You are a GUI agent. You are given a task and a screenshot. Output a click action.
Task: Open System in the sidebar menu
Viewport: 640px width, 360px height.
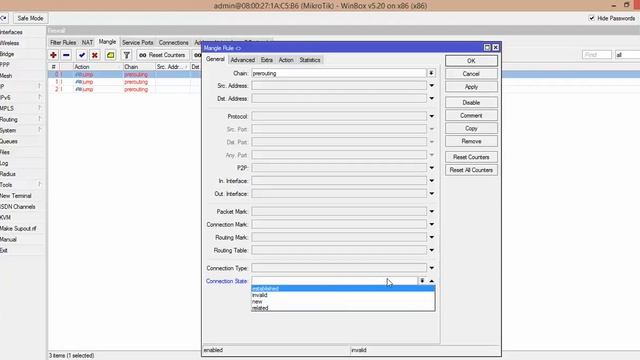8,130
